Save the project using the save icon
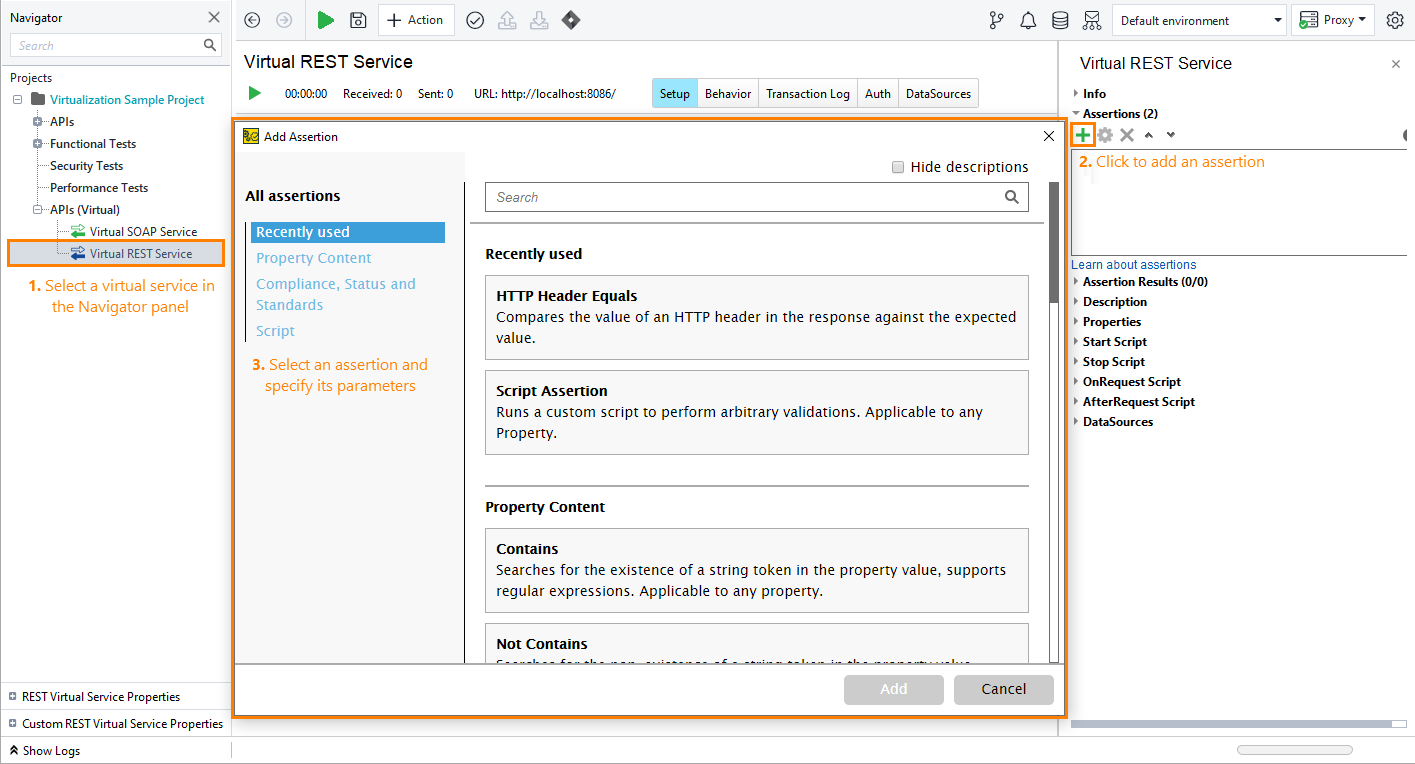 (x=357, y=20)
